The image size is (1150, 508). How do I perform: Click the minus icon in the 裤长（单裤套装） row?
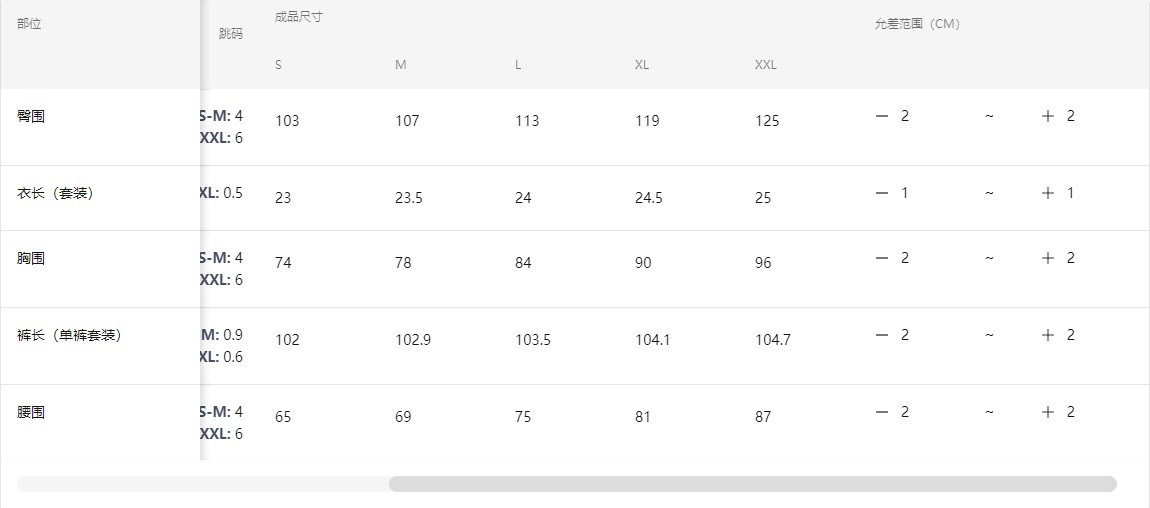882,335
